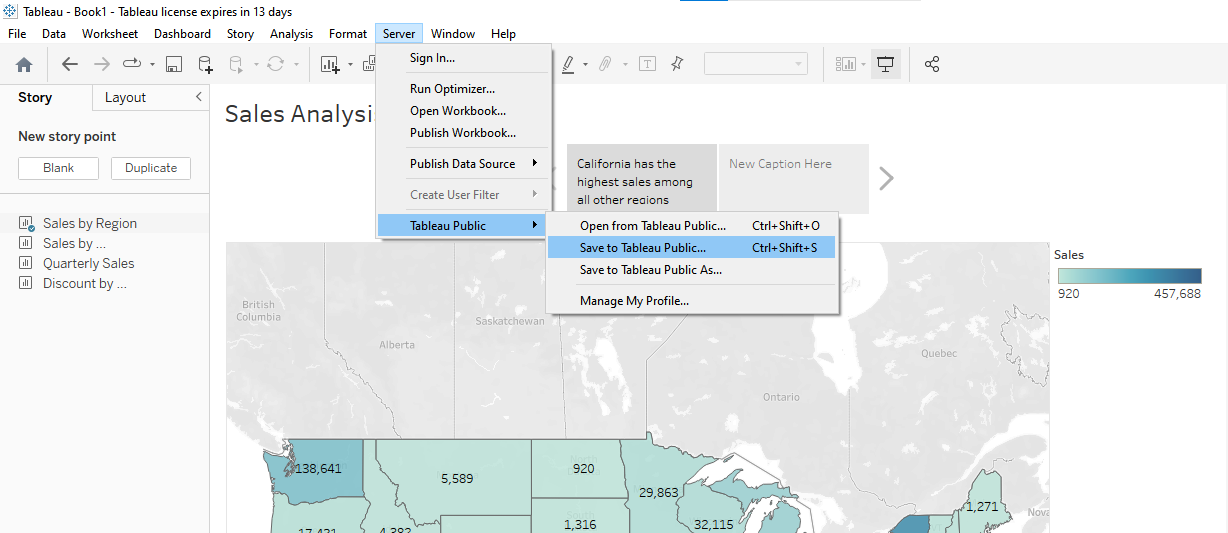Click the fix axes pin icon
1228x533 pixels.
click(677, 64)
